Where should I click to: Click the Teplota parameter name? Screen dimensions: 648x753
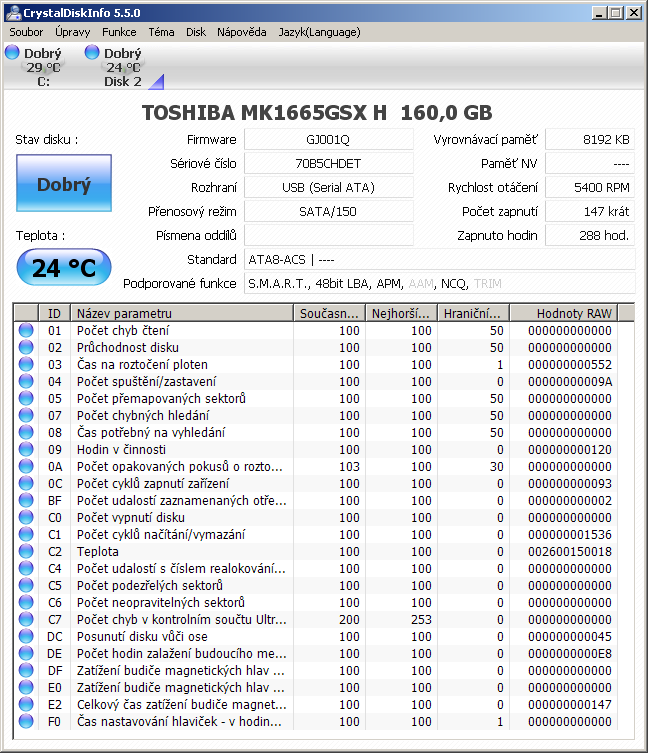coord(98,551)
